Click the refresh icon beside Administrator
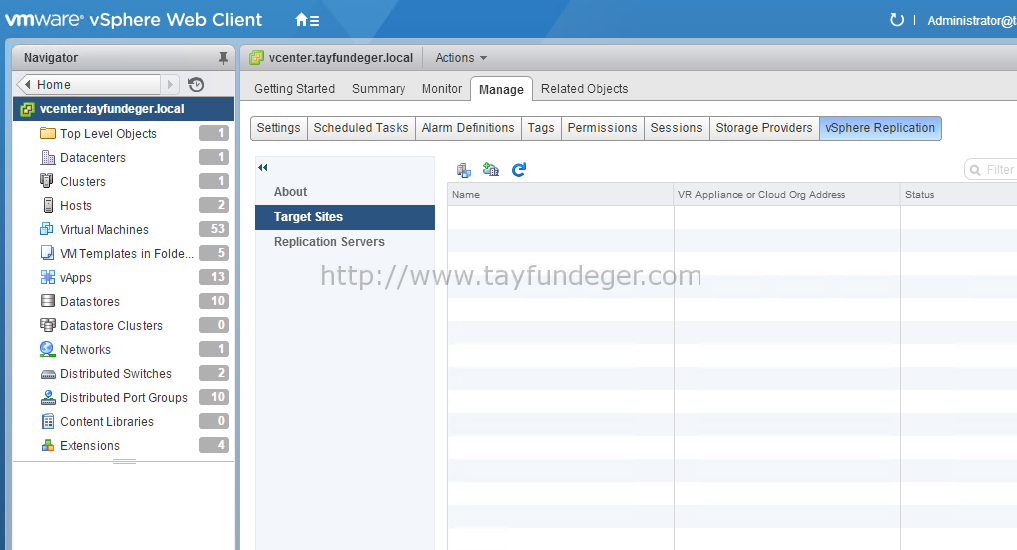 [x=896, y=20]
